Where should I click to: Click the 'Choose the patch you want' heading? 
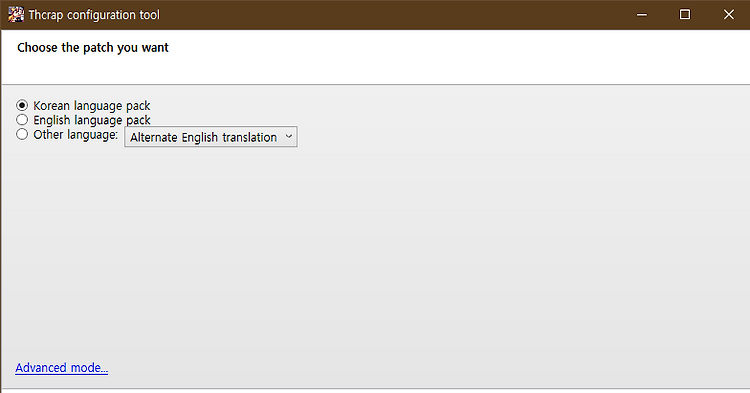point(93,48)
